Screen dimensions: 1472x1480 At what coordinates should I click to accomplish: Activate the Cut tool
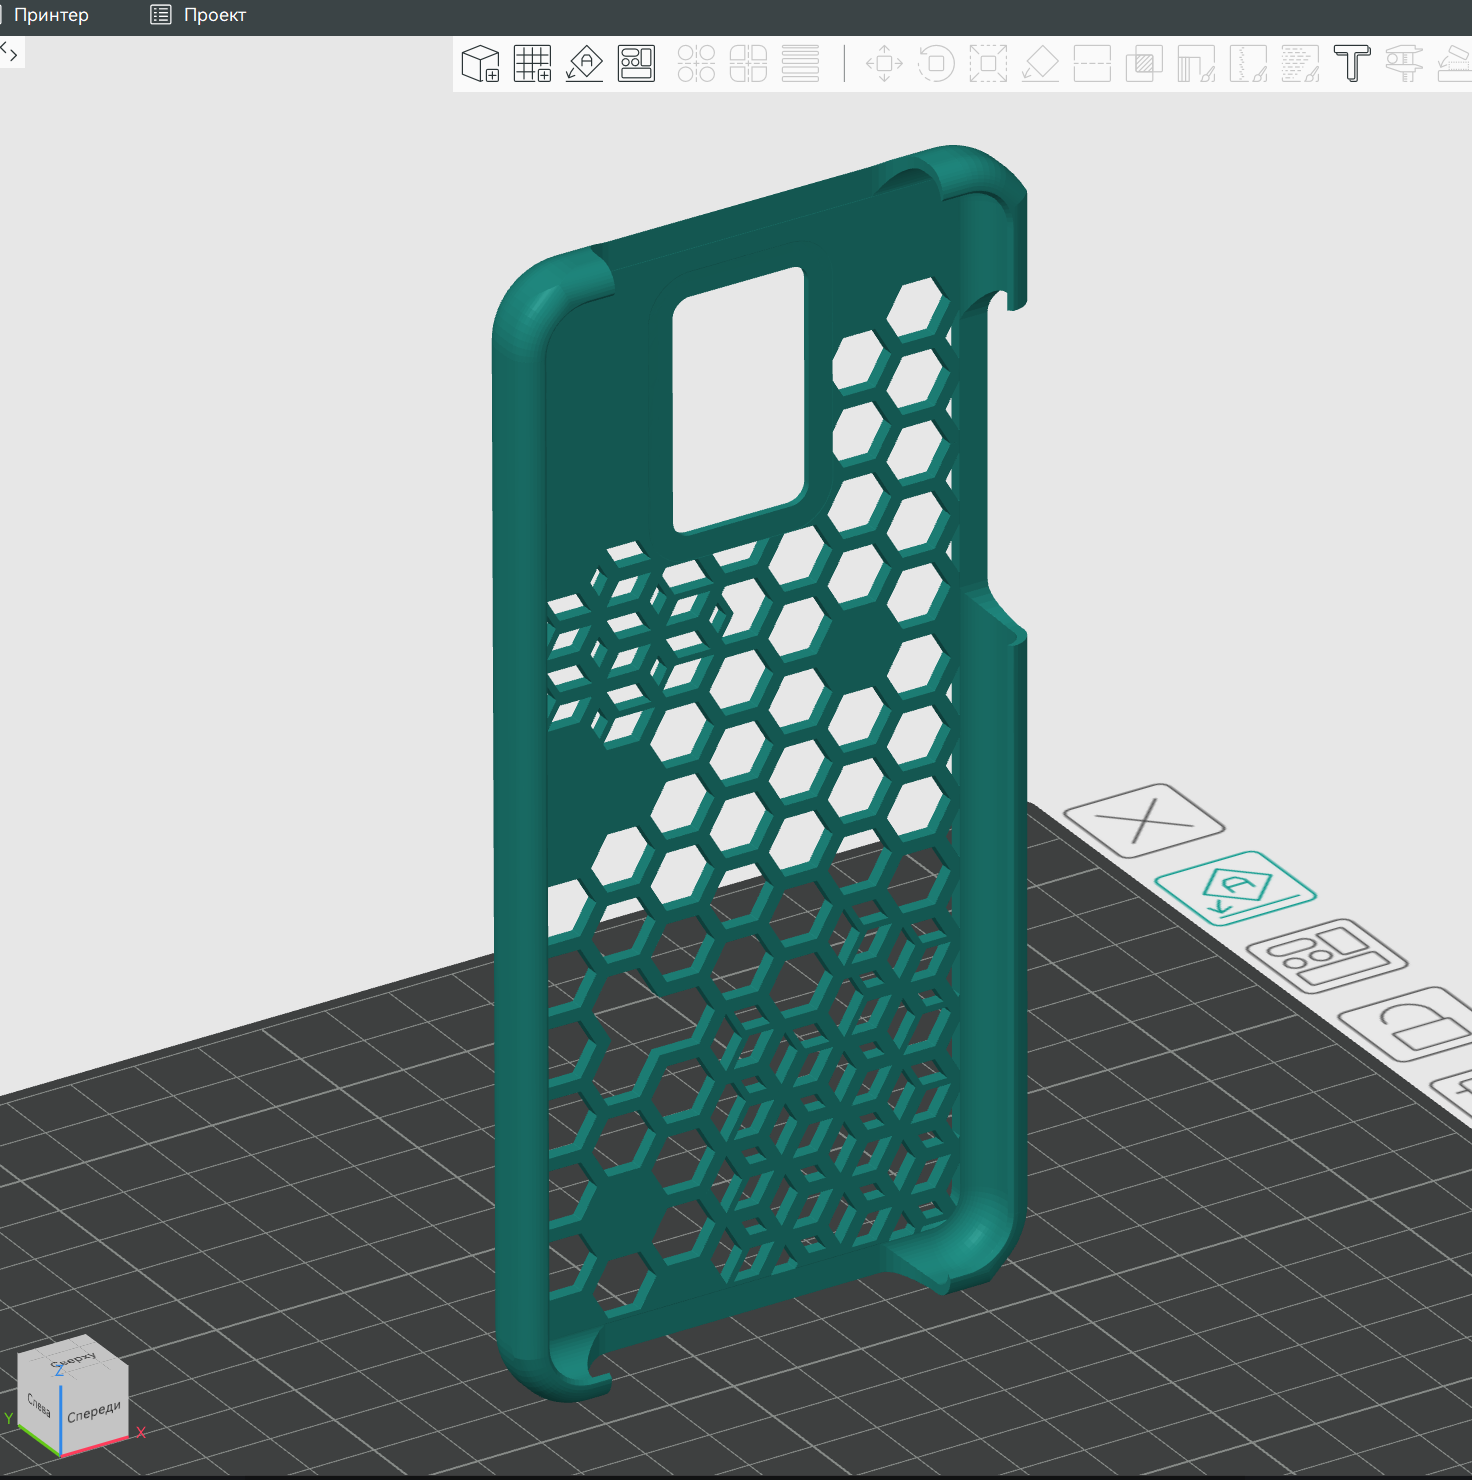[1092, 64]
